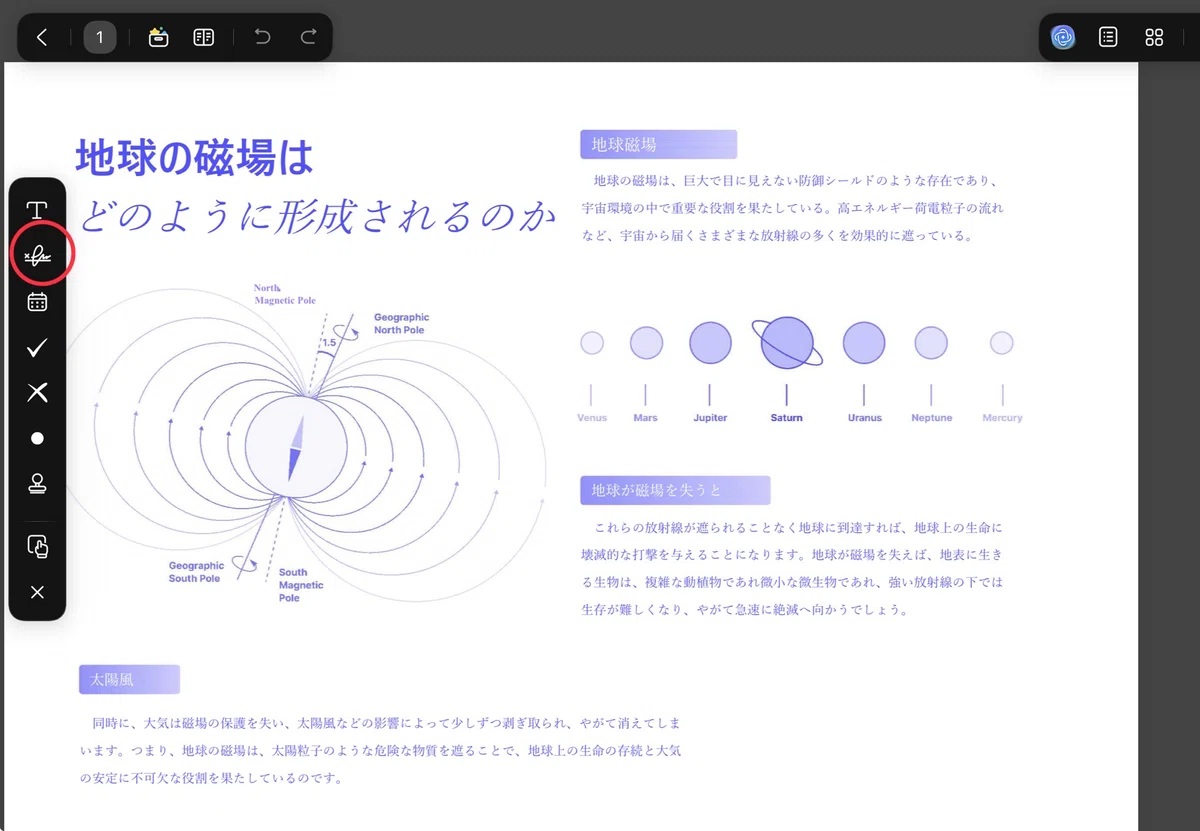This screenshot has height=831, width=1200.
Task: Select the checkmark stamp tool
Action: (x=37, y=348)
